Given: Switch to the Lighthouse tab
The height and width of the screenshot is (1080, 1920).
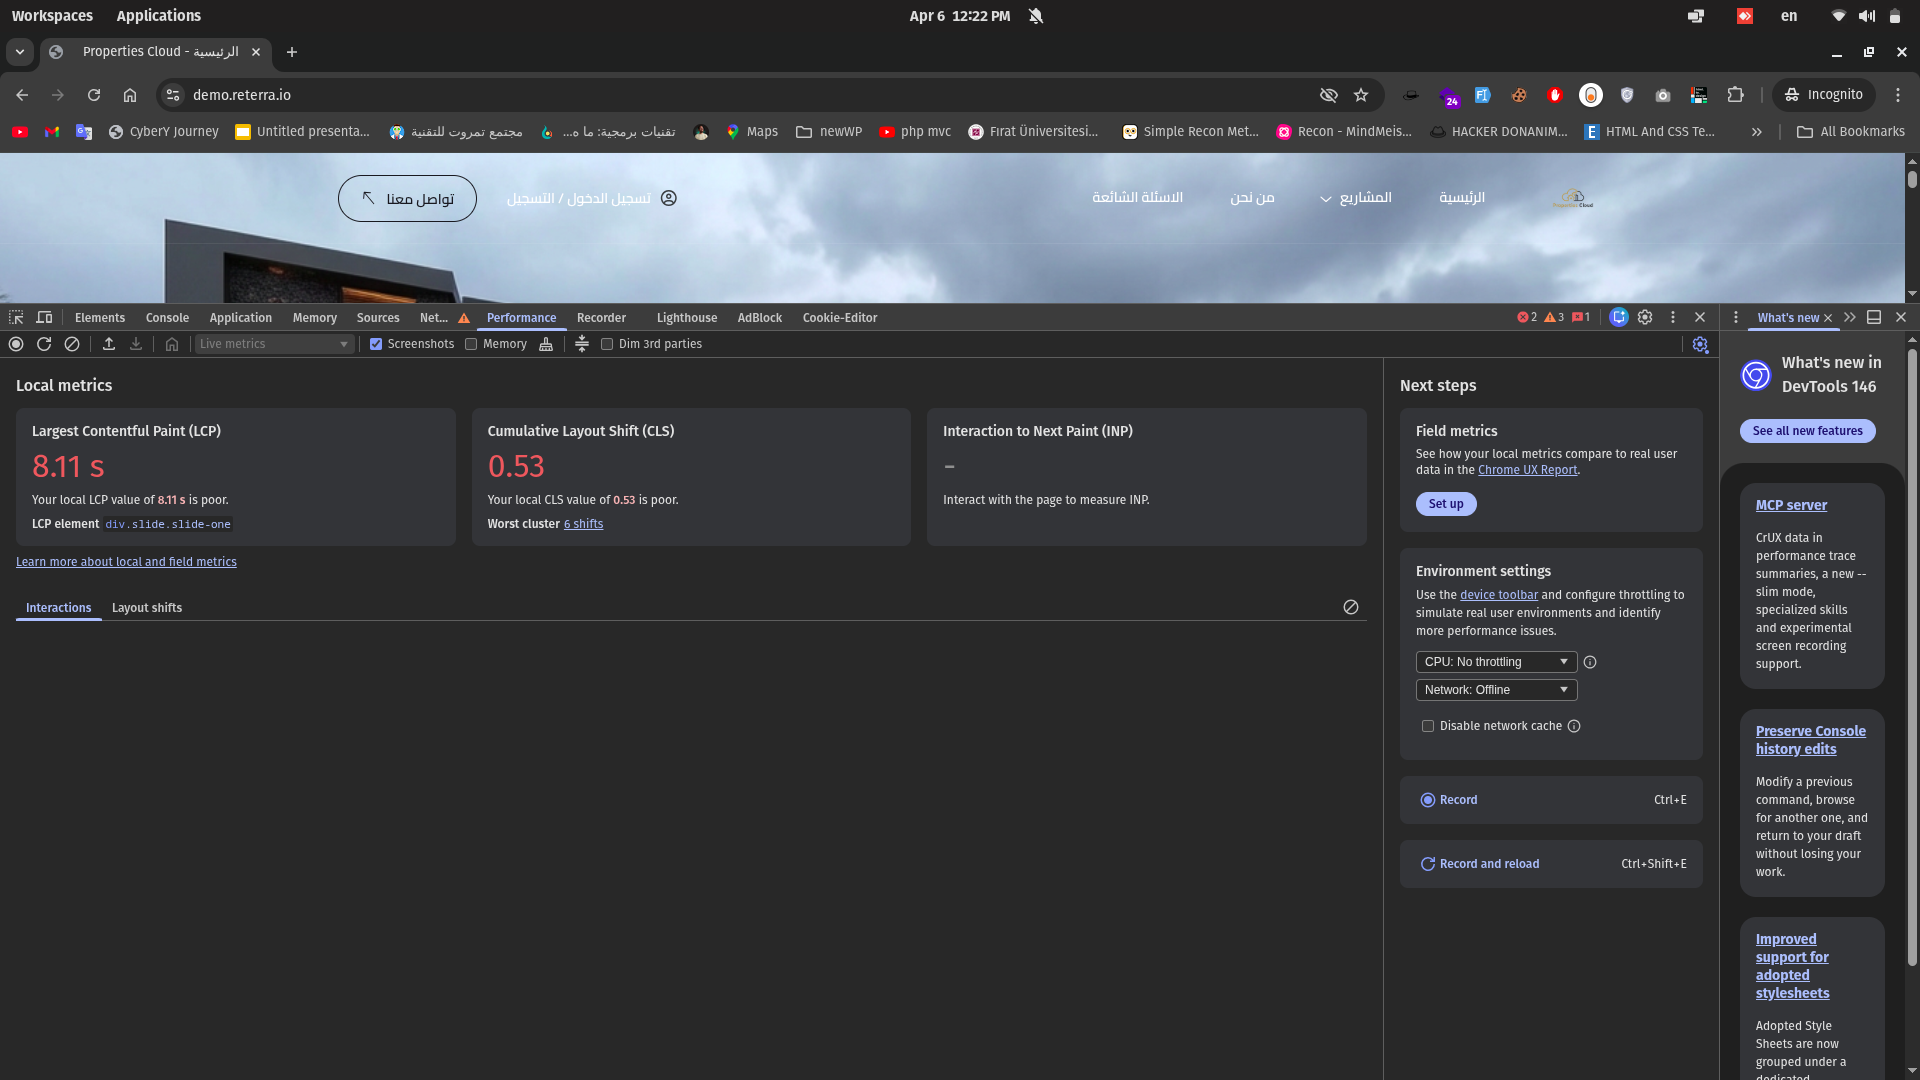Looking at the screenshot, I should 686,318.
